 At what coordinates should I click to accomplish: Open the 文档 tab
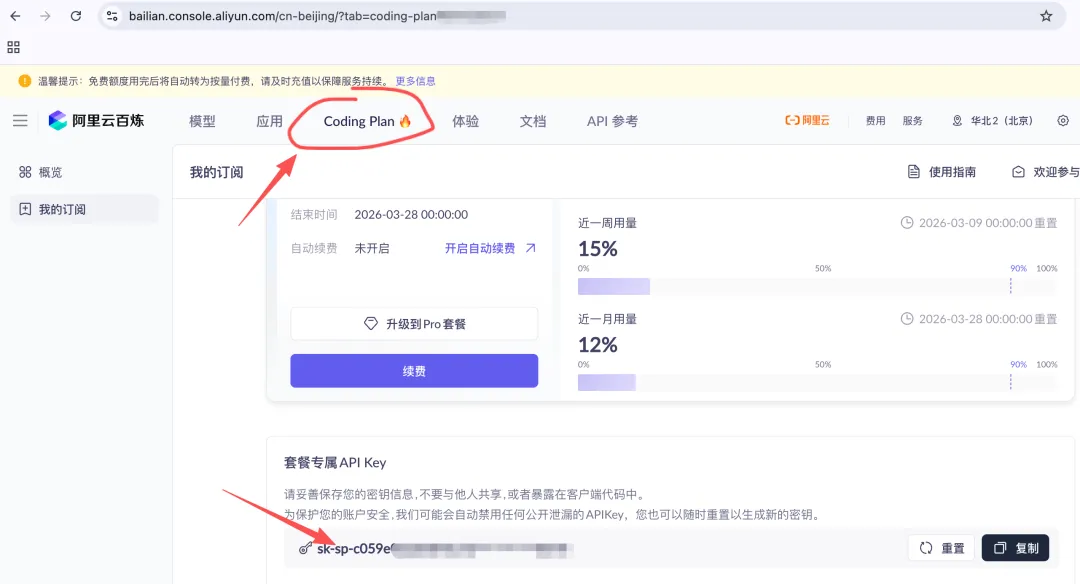click(x=533, y=121)
